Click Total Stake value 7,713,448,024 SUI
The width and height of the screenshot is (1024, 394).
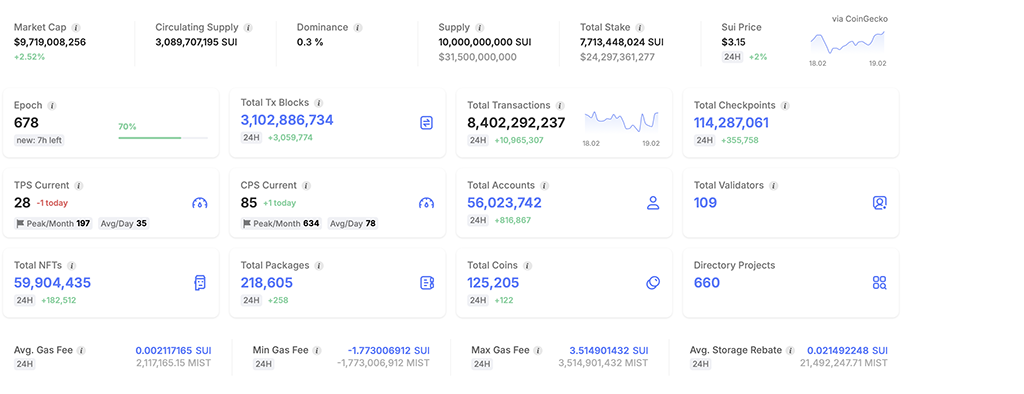[622, 42]
